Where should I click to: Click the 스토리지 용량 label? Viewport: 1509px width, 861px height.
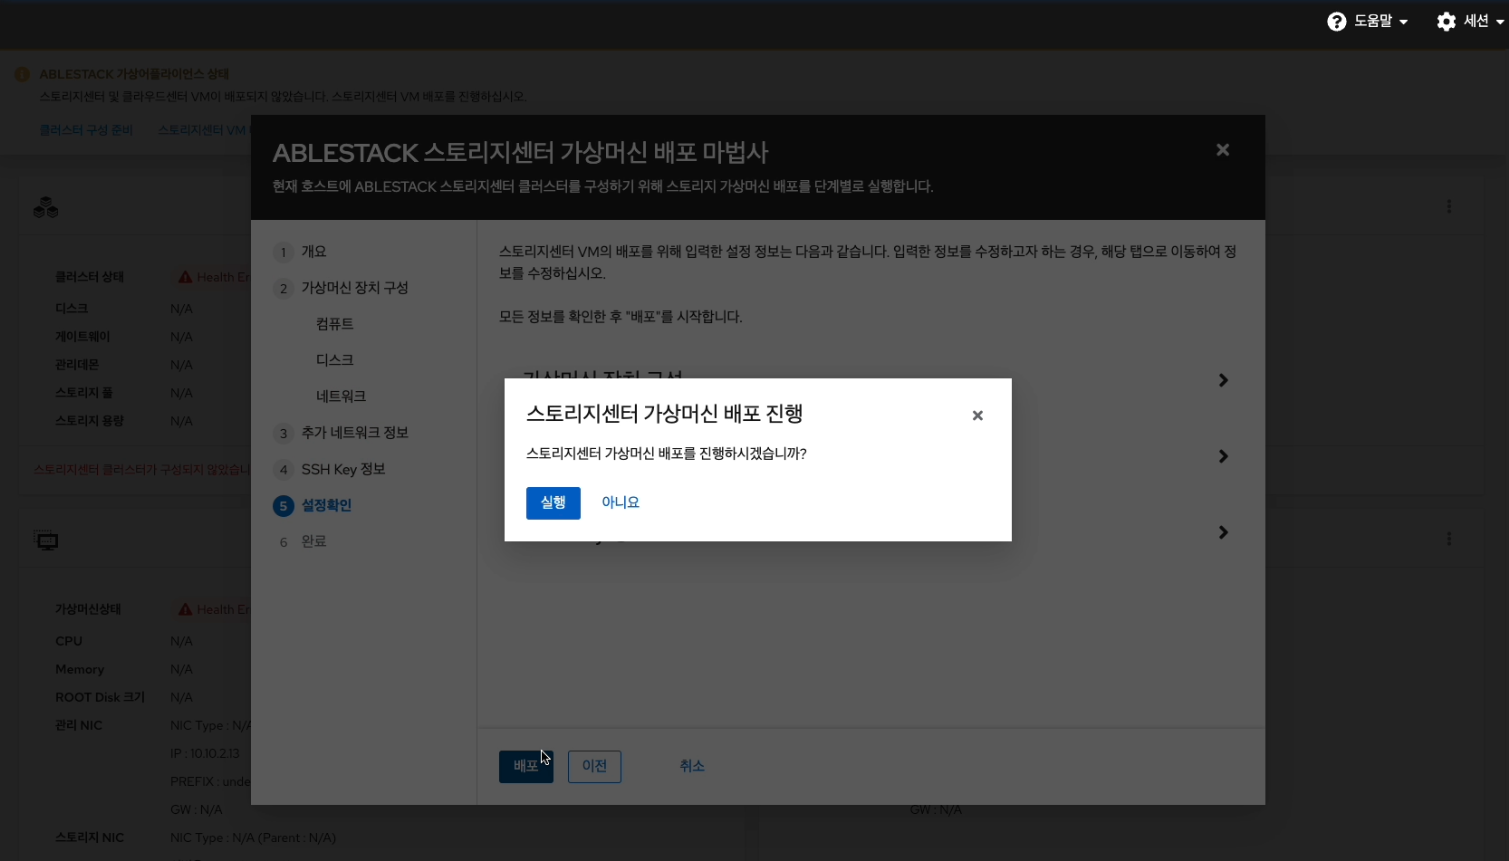[90, 421]
